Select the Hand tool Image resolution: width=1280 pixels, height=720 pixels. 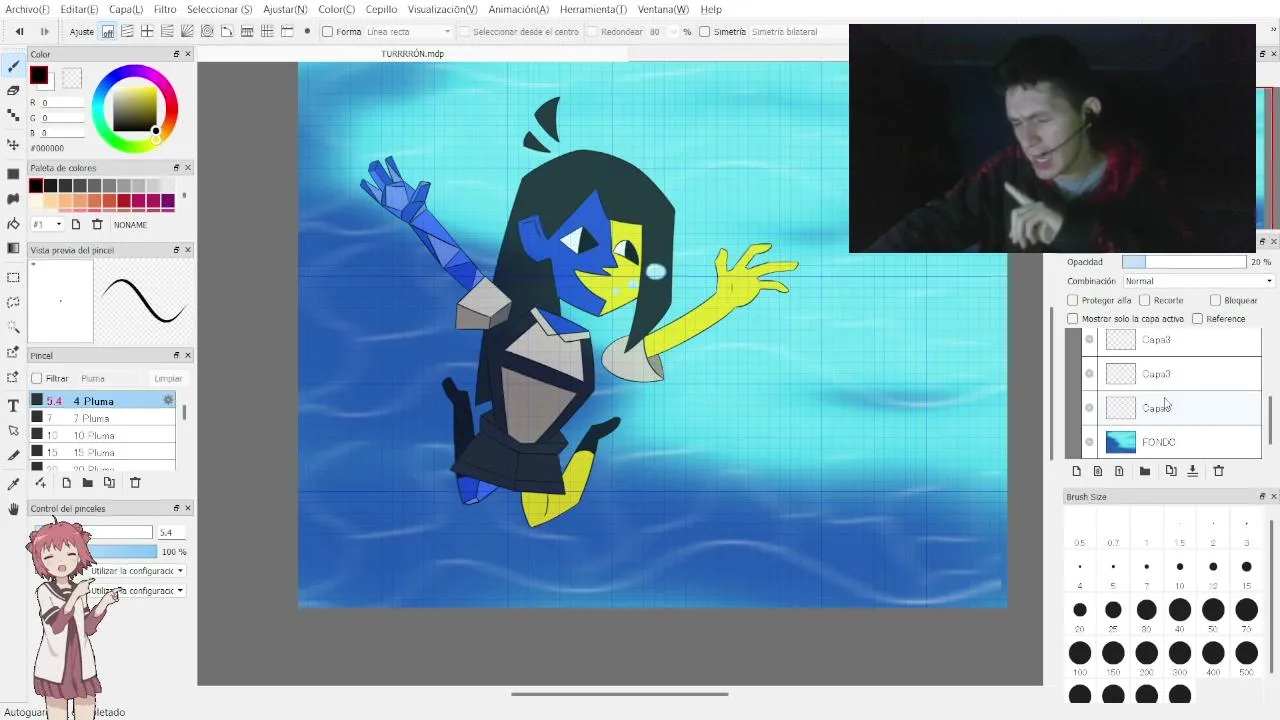13,509
